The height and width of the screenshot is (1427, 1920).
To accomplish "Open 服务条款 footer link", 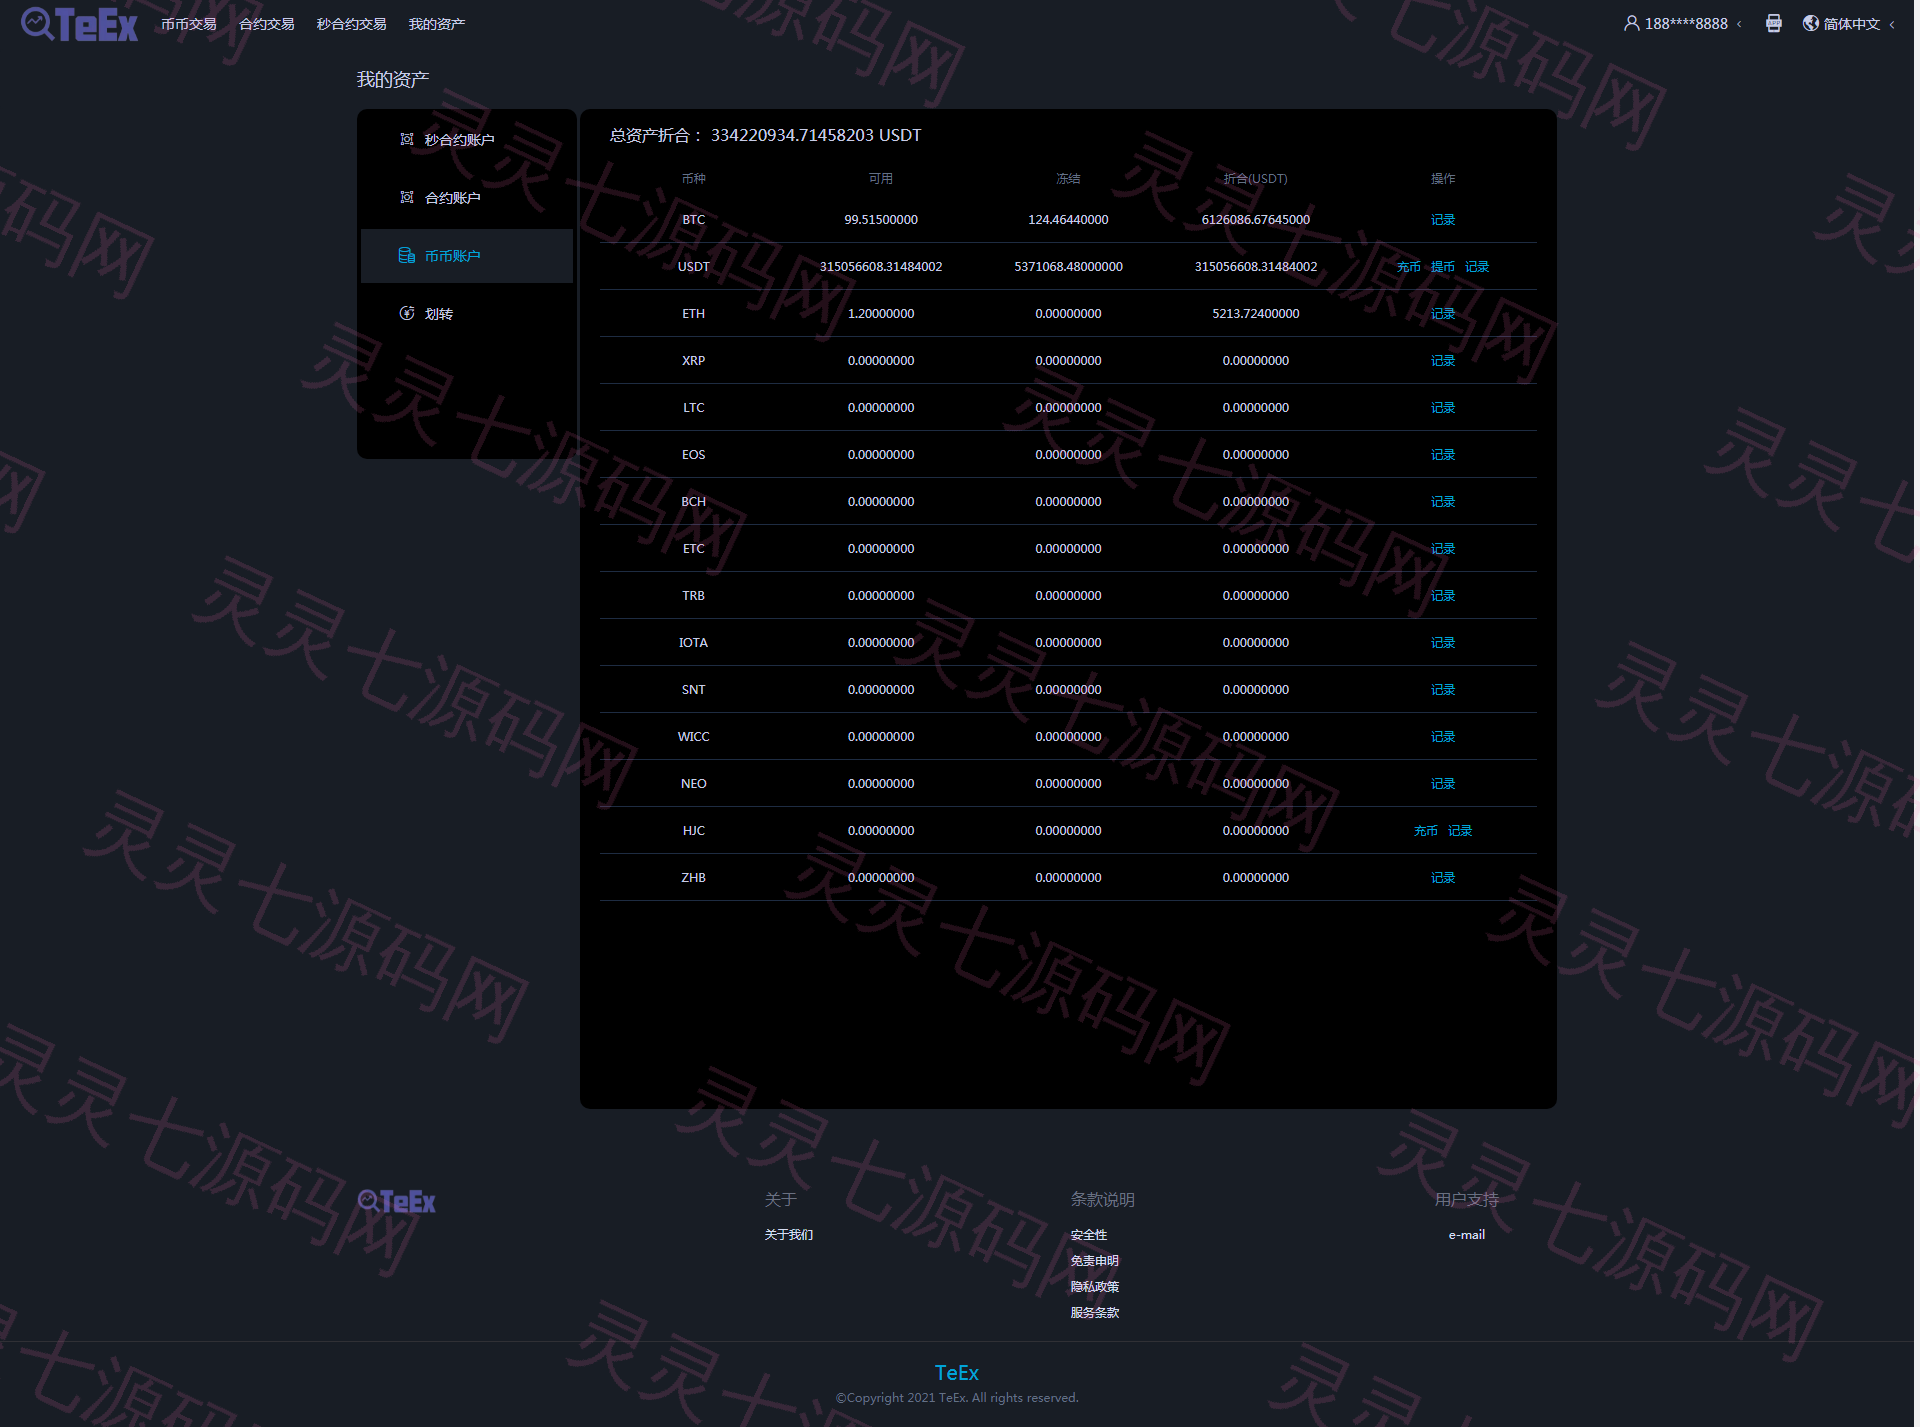I will point(1095,1312).
